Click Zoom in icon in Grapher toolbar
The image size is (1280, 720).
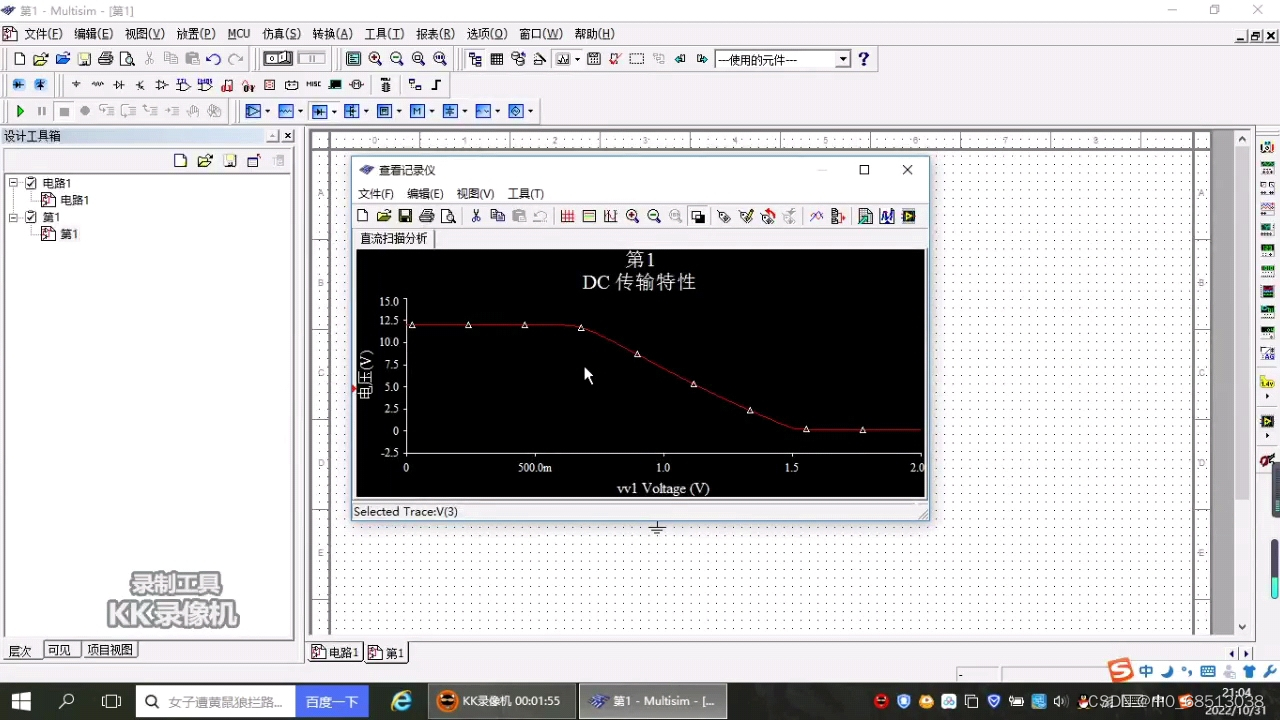[632, 216]
